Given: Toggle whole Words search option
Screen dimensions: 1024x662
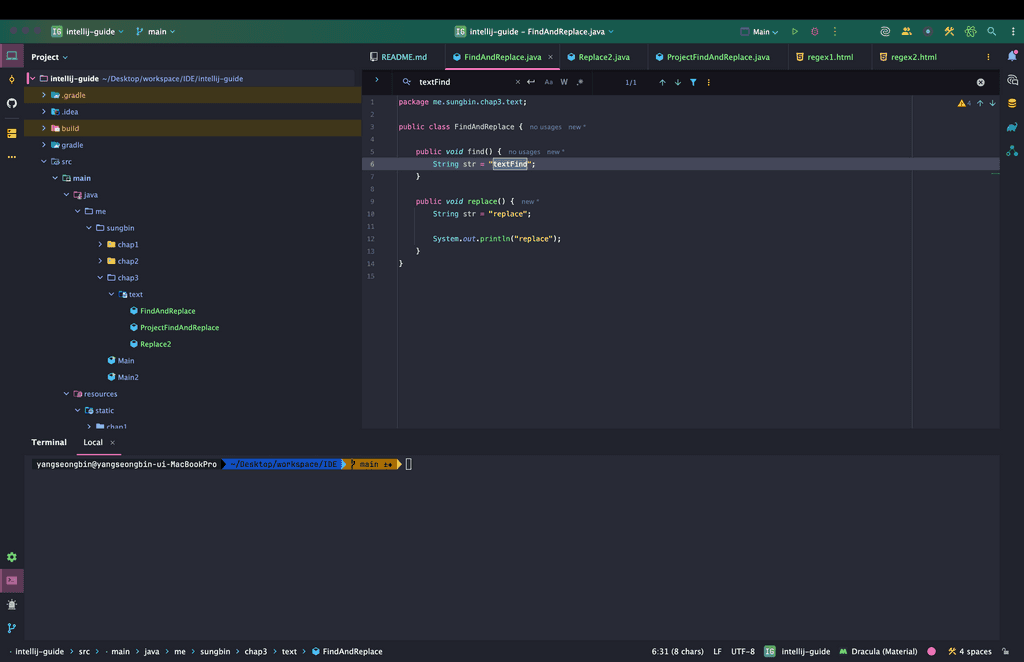Looking at the screenshot, I should pyautogui.click(x=564, y=82).
